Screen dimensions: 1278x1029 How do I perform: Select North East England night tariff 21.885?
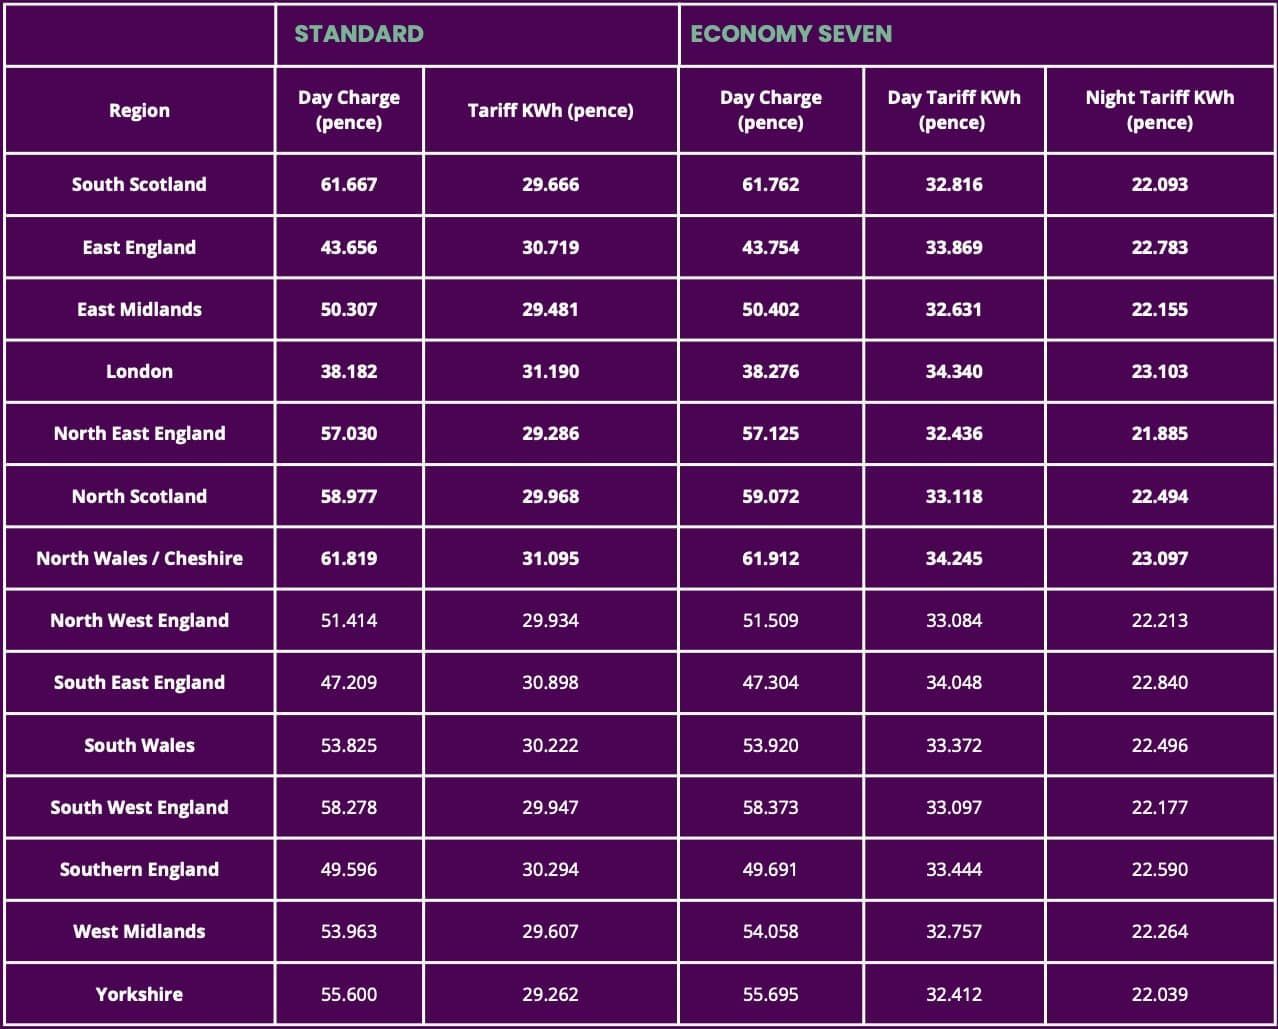[1159, 433]
